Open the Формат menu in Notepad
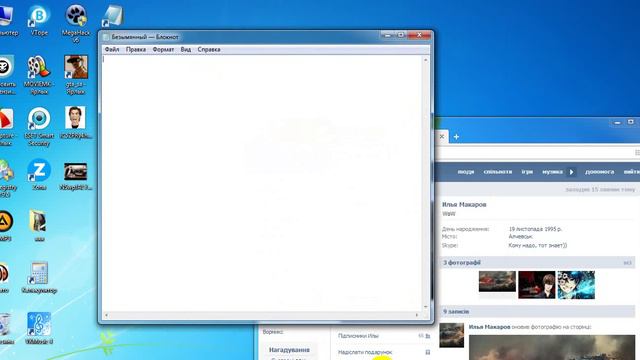Screen dimensions: 640x360 click(163, 49)
